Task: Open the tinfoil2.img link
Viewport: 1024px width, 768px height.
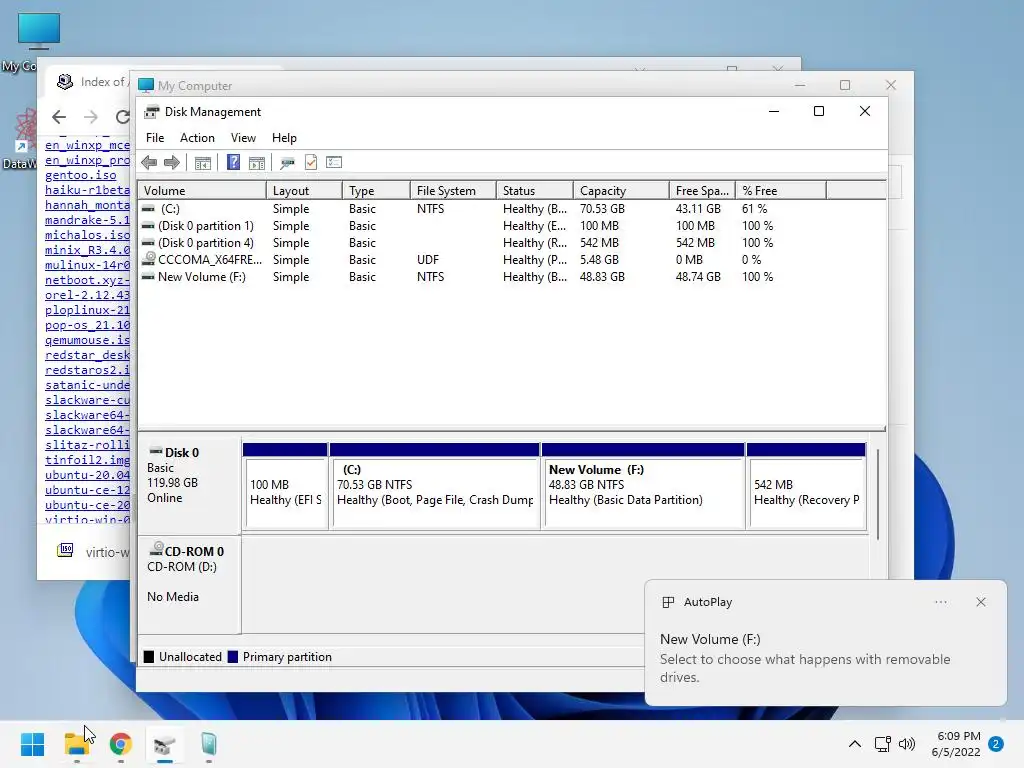Action: (88, 460)
